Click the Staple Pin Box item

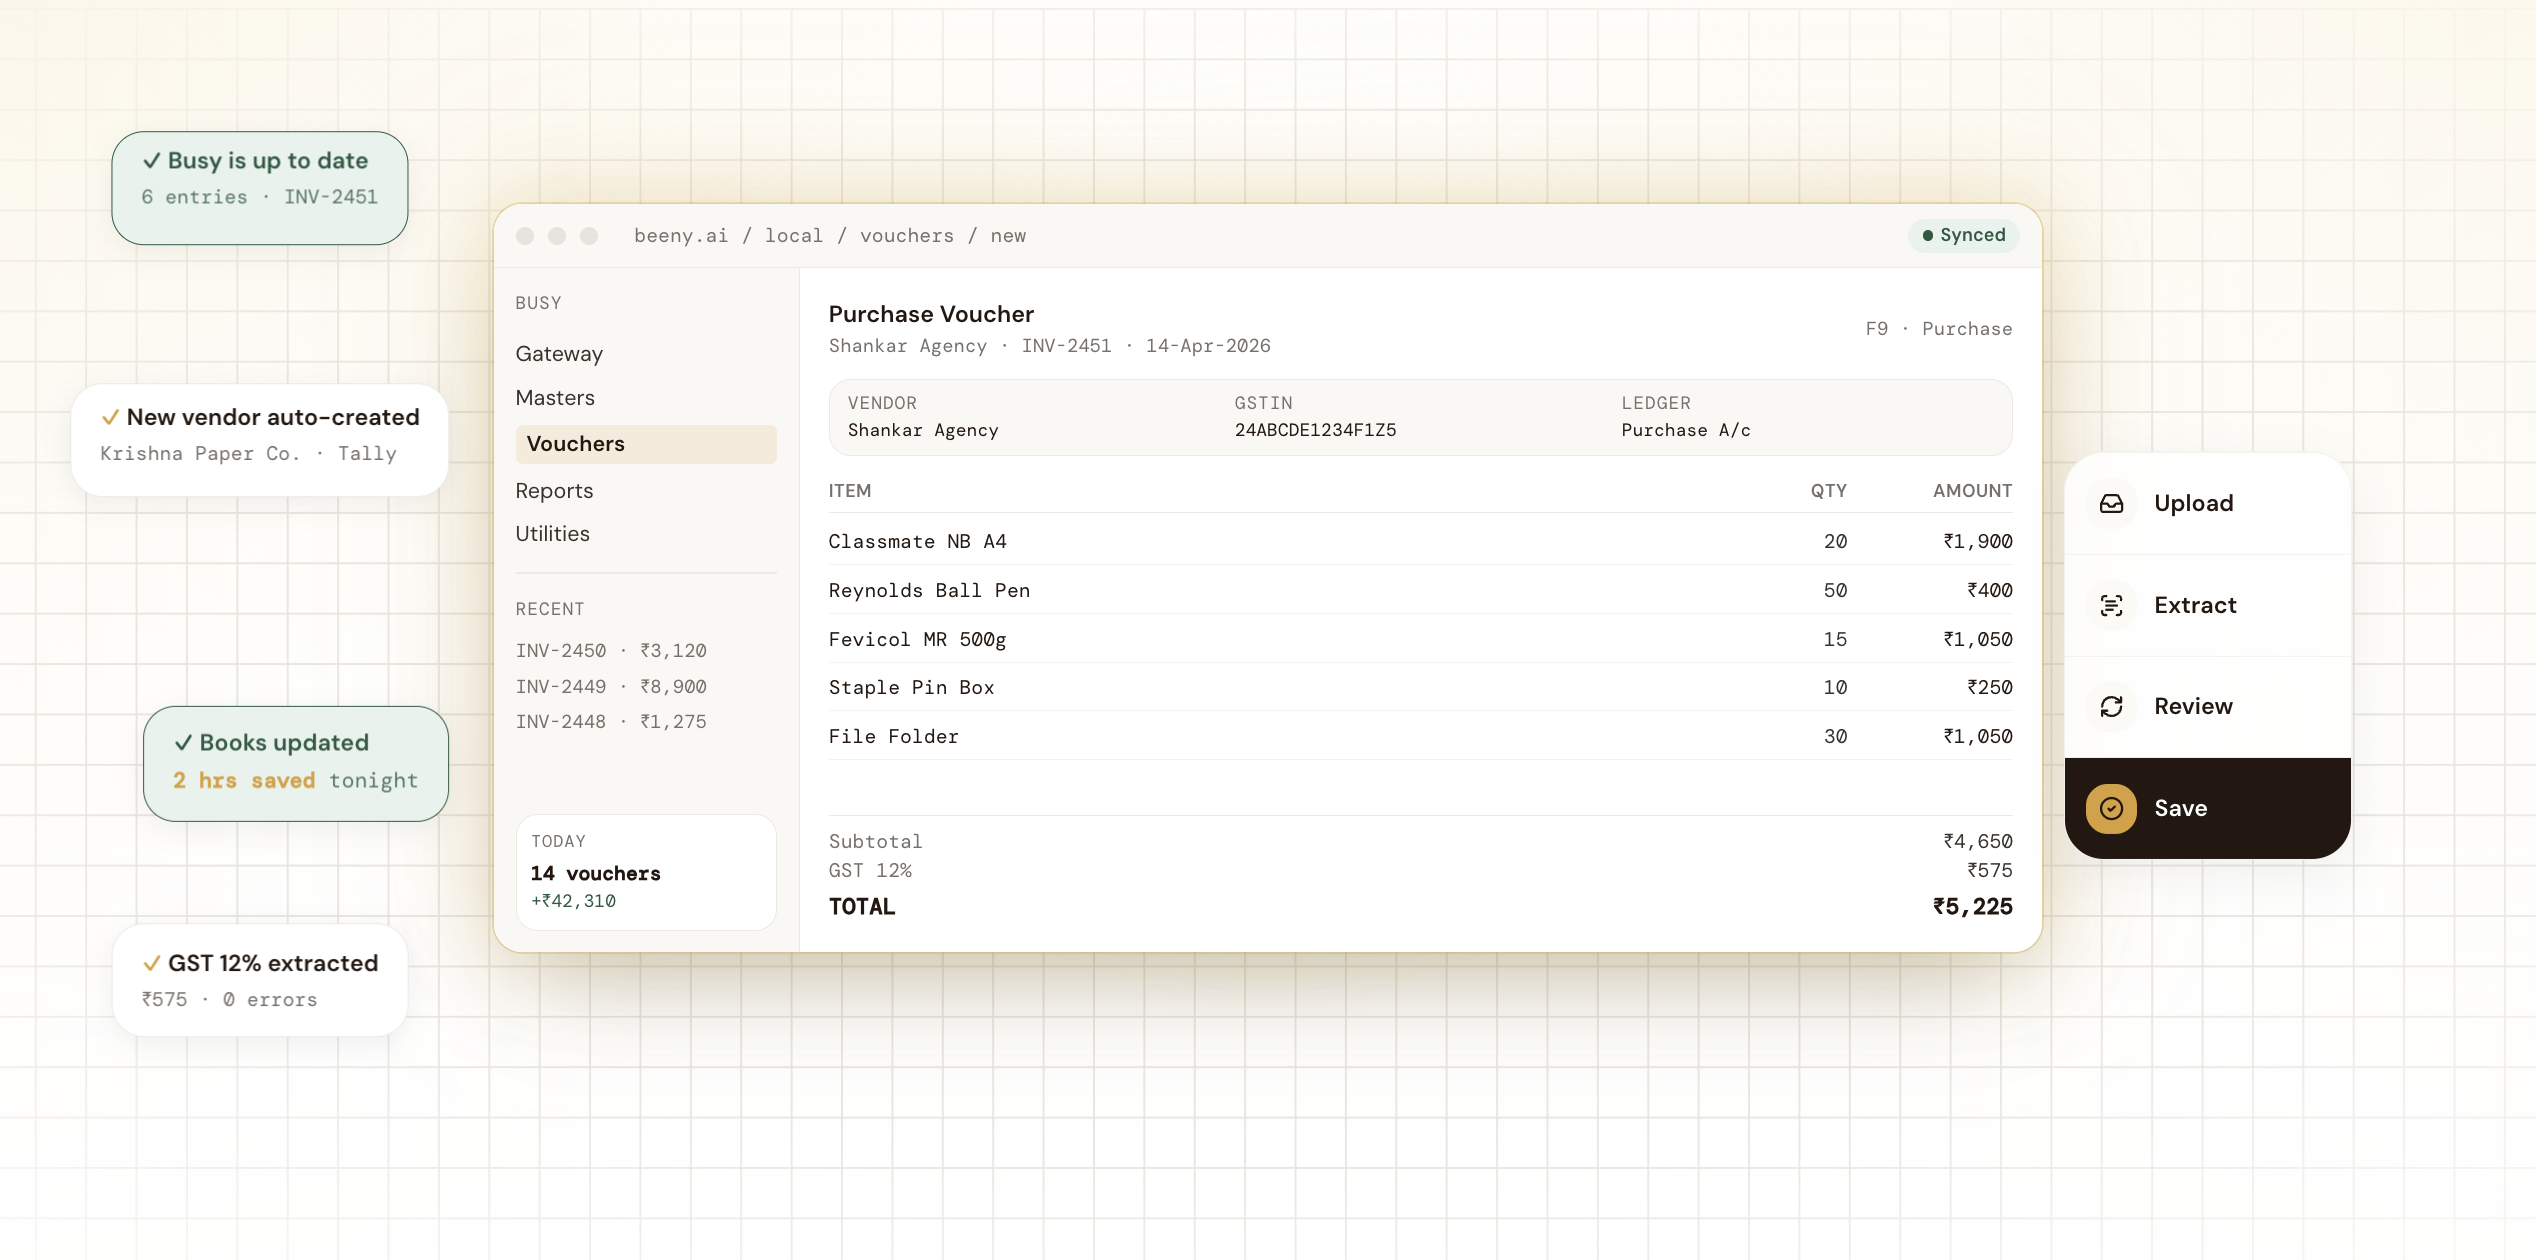[x=911, y=687]
